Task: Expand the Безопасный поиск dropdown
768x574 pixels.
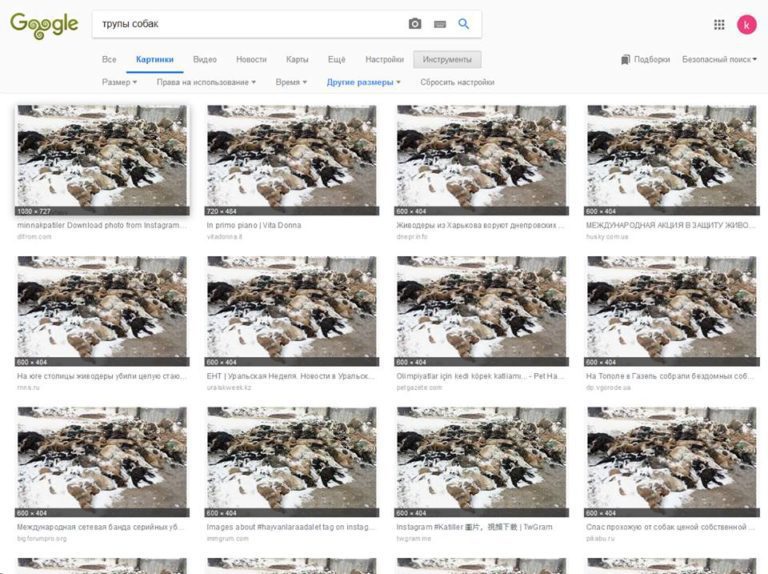Action: 719,59
